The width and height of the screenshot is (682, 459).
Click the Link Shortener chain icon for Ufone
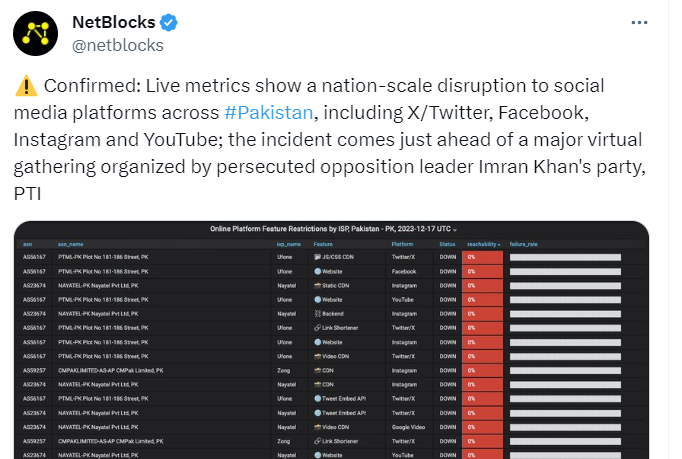pos(318,328)
